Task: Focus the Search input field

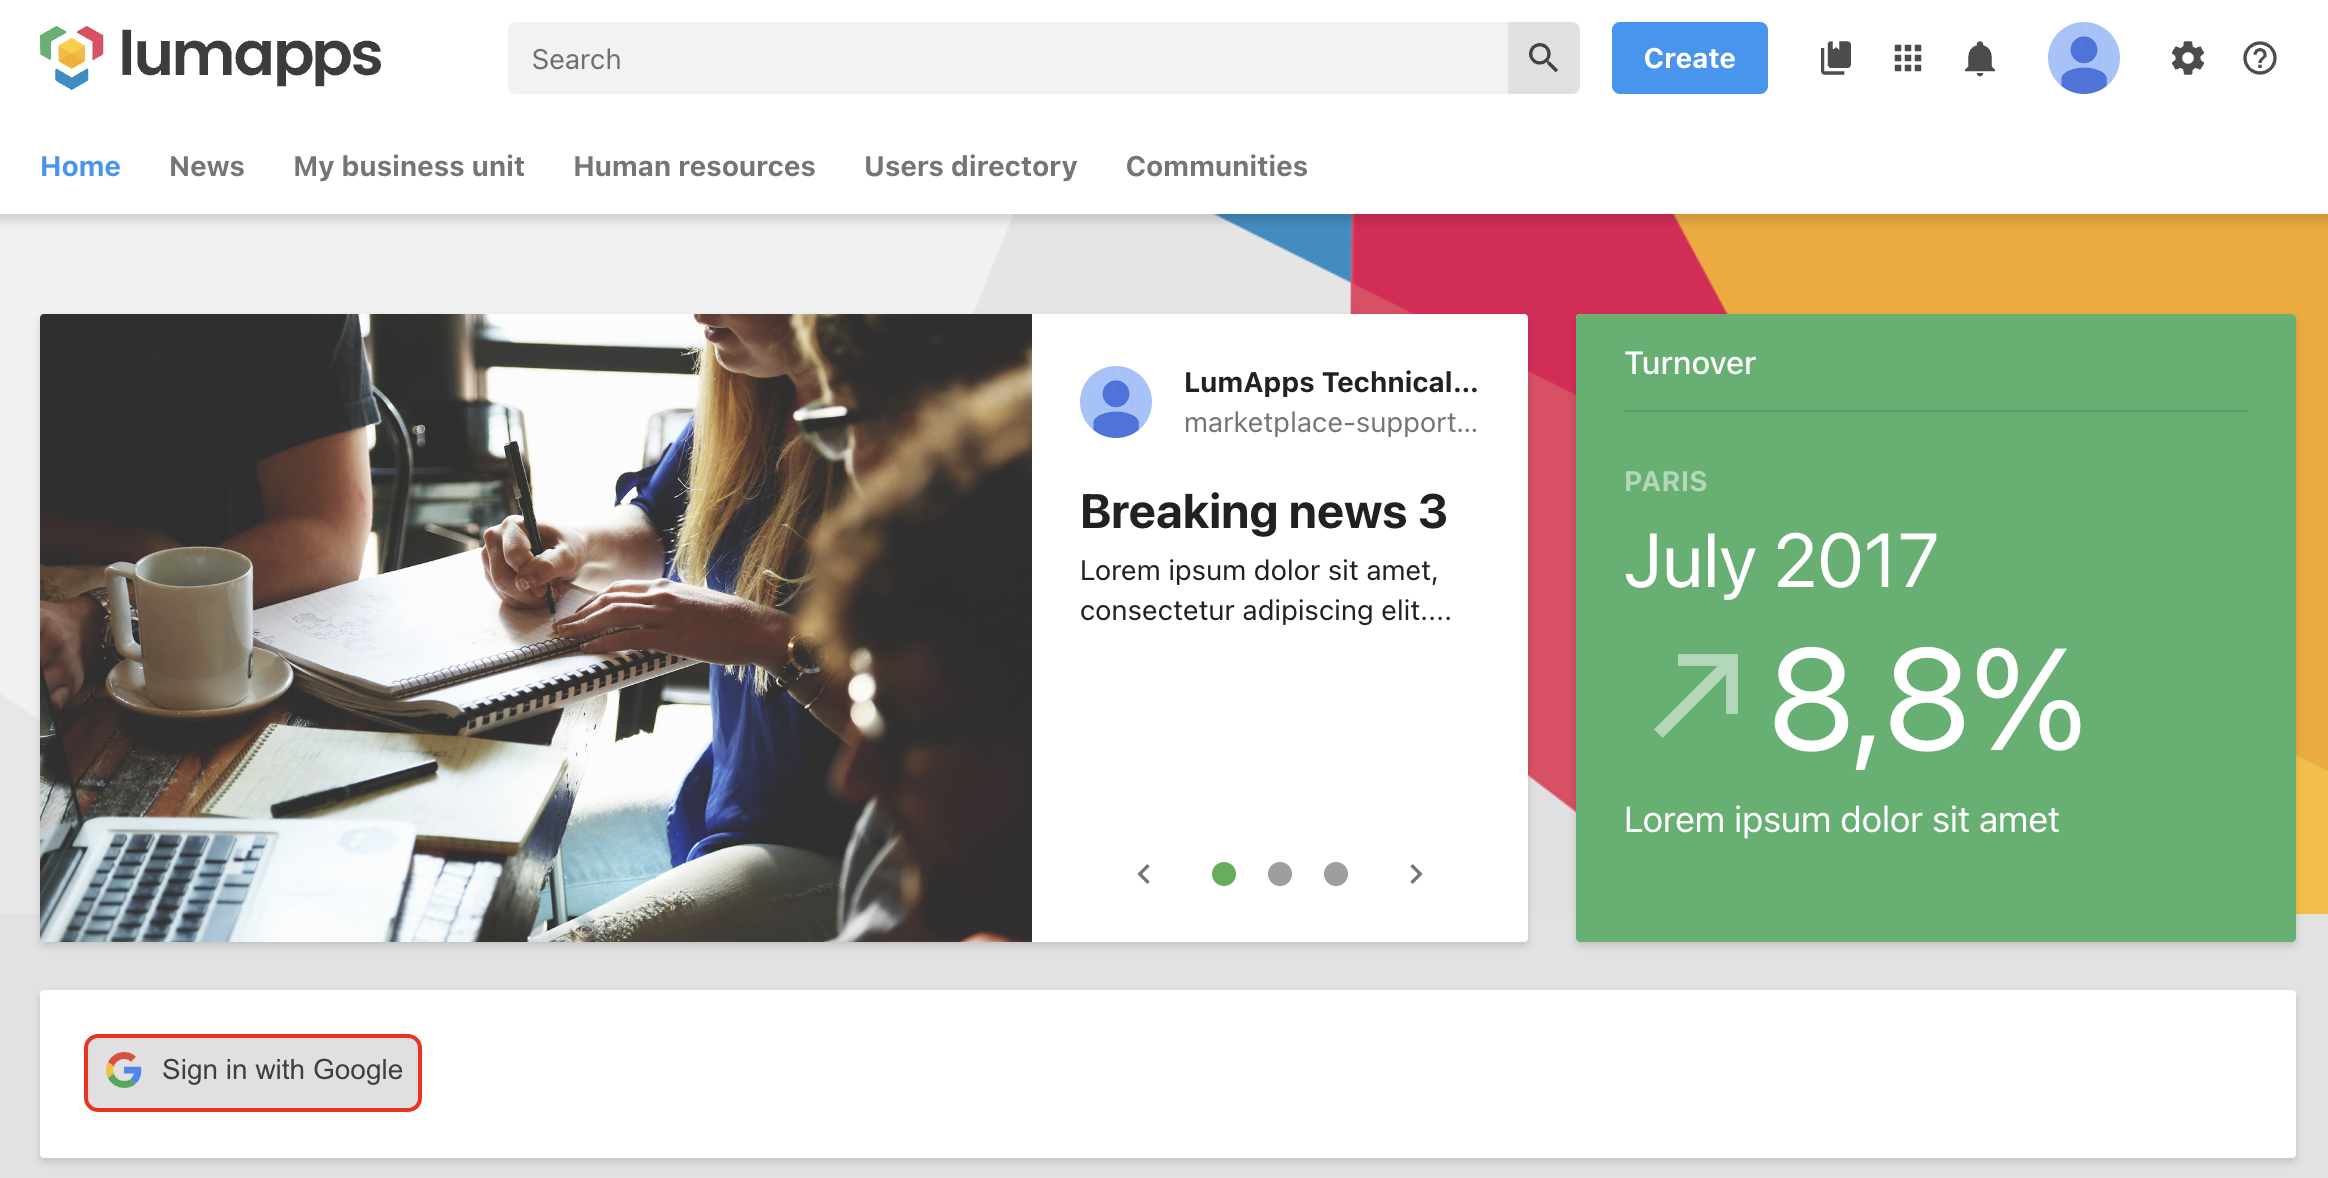Action: [x=1008, y=58]
